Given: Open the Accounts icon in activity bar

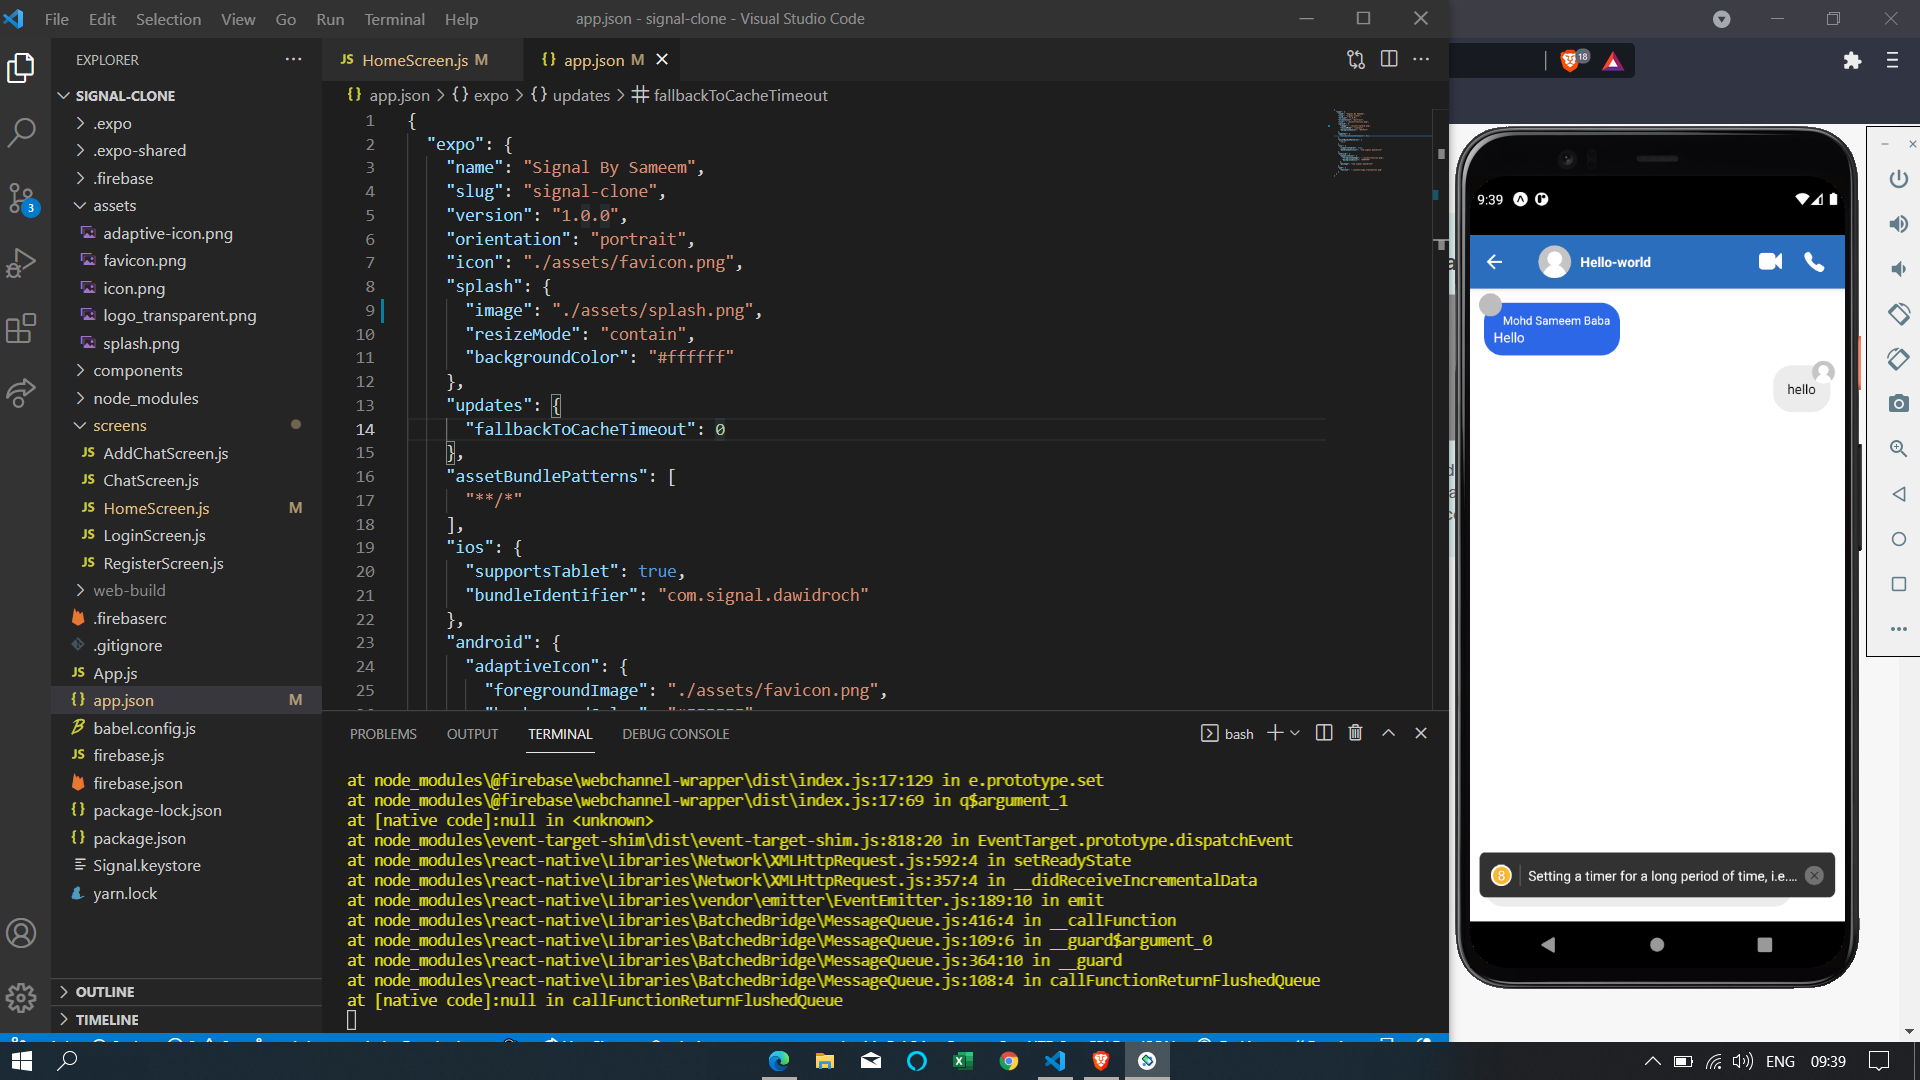Looking at the screenshot, I should pos(21,933).
